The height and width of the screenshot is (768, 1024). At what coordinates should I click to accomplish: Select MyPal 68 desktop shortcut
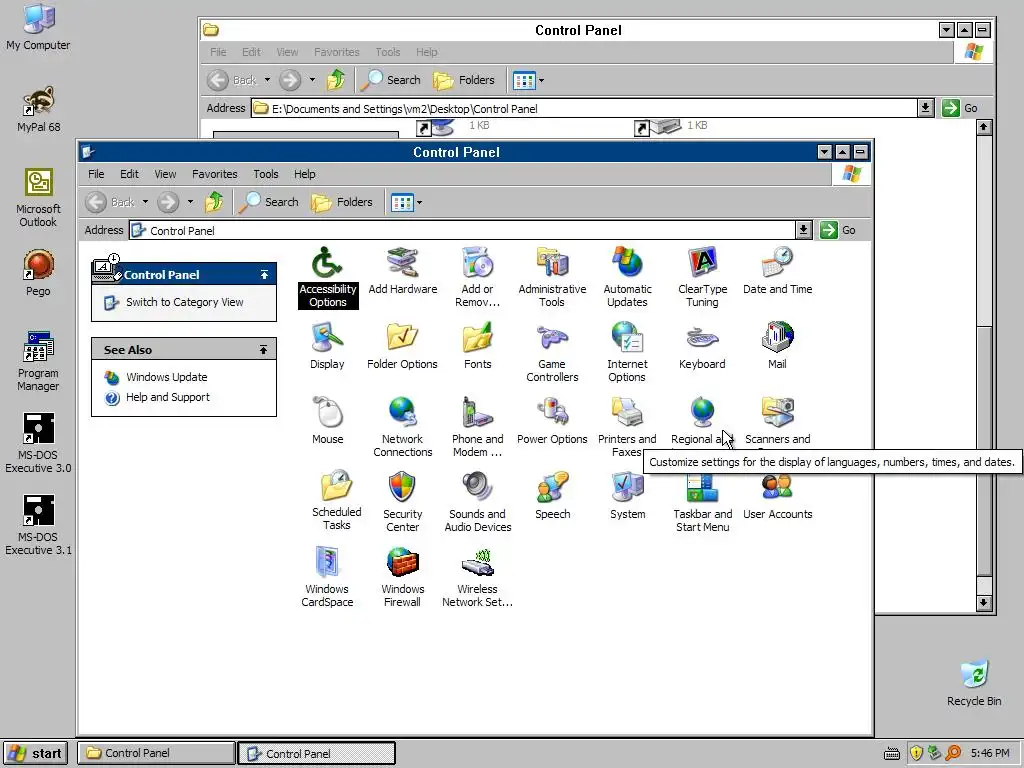pyautogui.click(x=39, y=109)
